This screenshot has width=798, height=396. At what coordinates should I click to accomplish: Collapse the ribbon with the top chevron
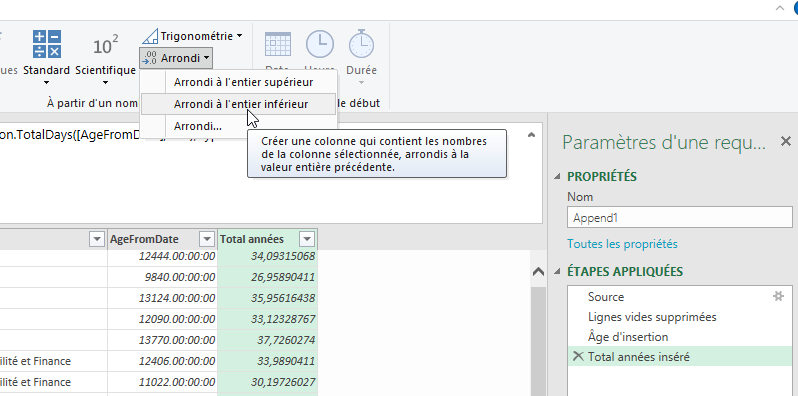point(780,8)
